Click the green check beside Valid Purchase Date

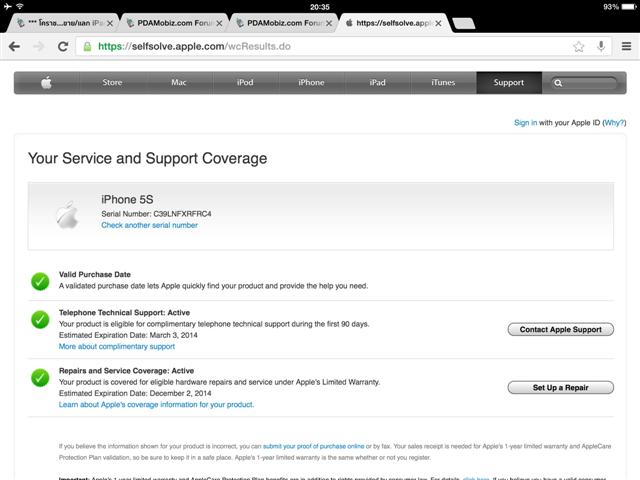click(40, 282)
